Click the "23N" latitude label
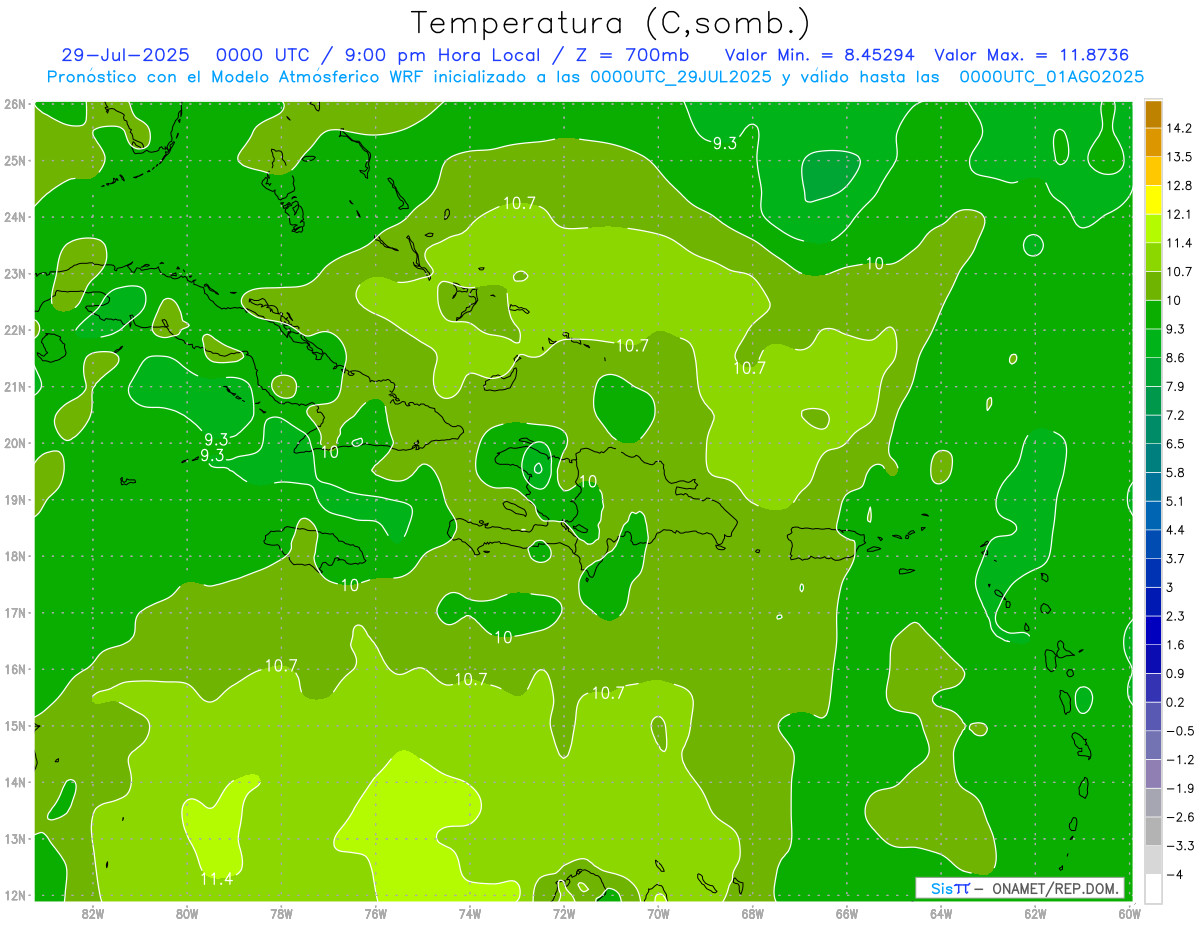Image resolution: width=1200 pixels, height=927 pixels. pyautogui.click(x=15, y=273)
